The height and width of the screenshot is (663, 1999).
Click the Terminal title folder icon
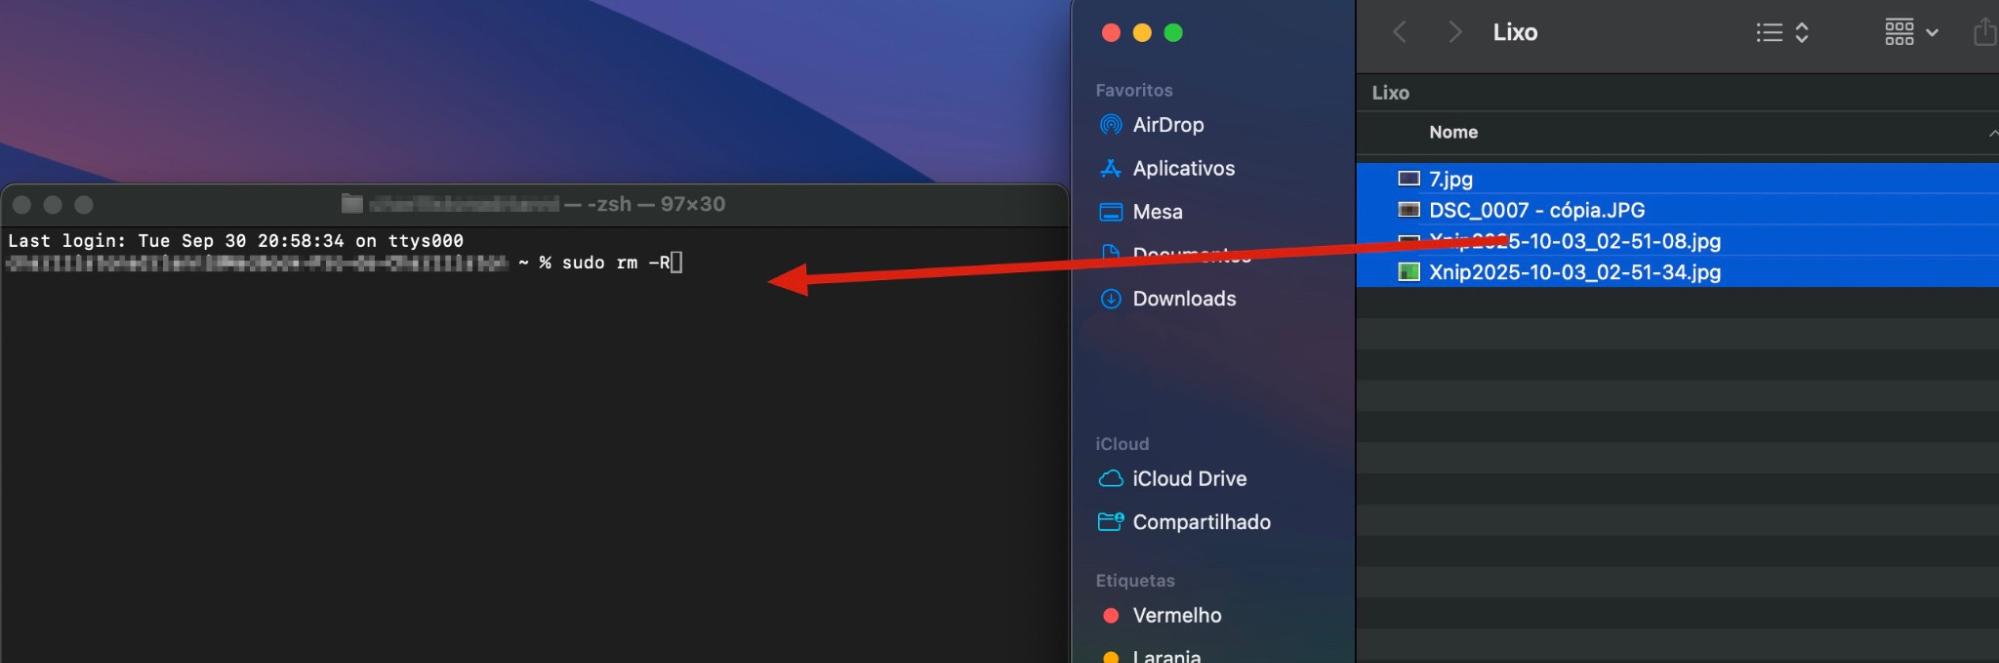(351, 204)
